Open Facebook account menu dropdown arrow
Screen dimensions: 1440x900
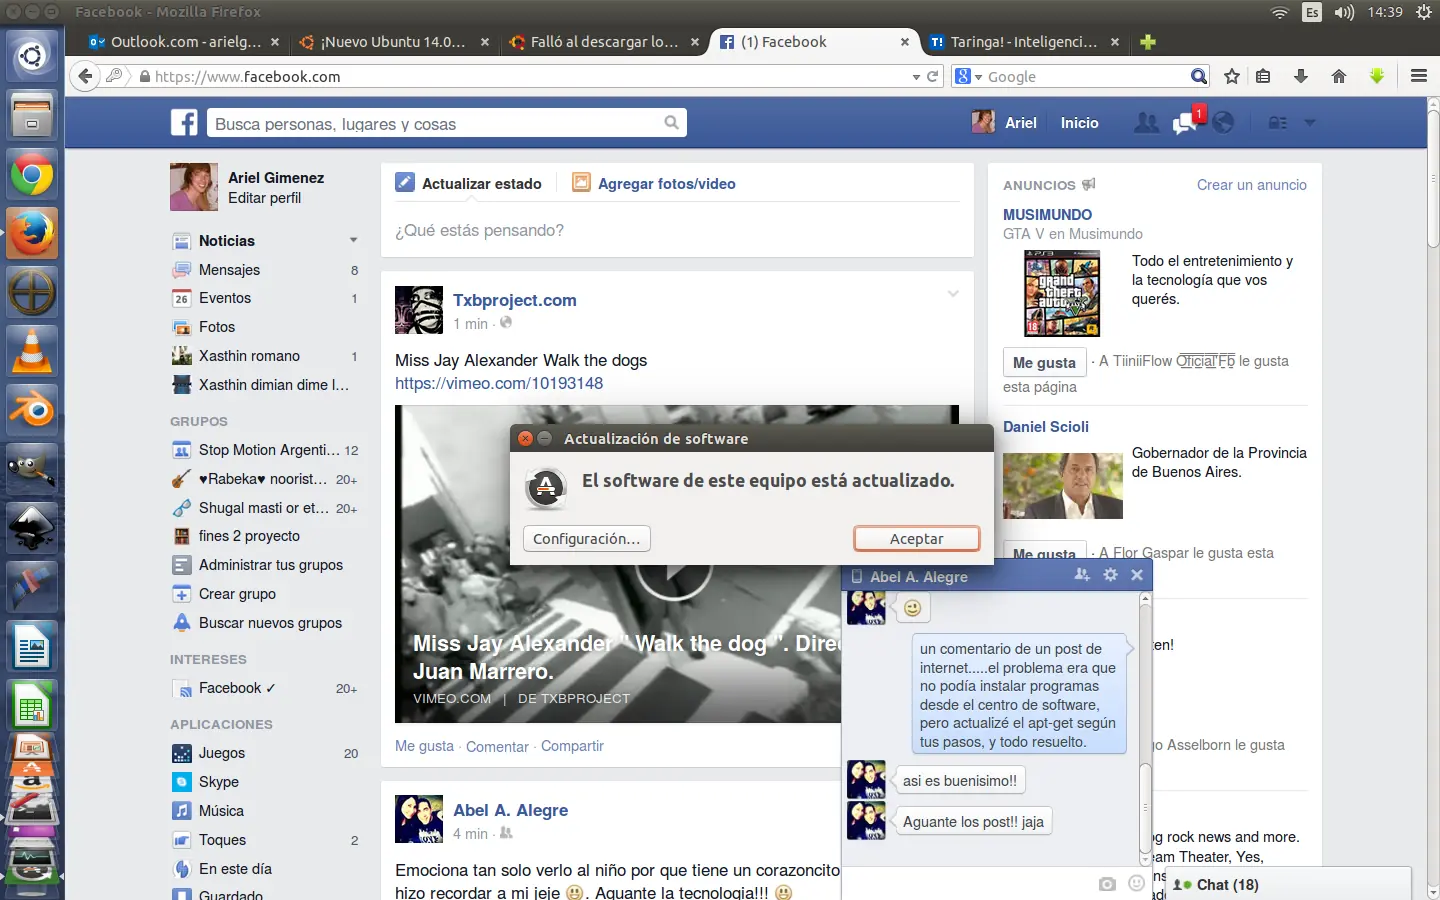click(1310, 123)
